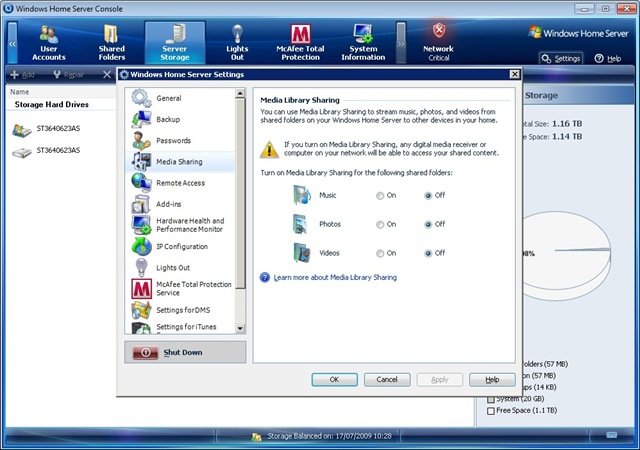Image resolution: width=640 pixels, height=450 pixels.
Task: Select the first ST3640623AS drive
Action: pyautogui.click(x=46, y=129)
